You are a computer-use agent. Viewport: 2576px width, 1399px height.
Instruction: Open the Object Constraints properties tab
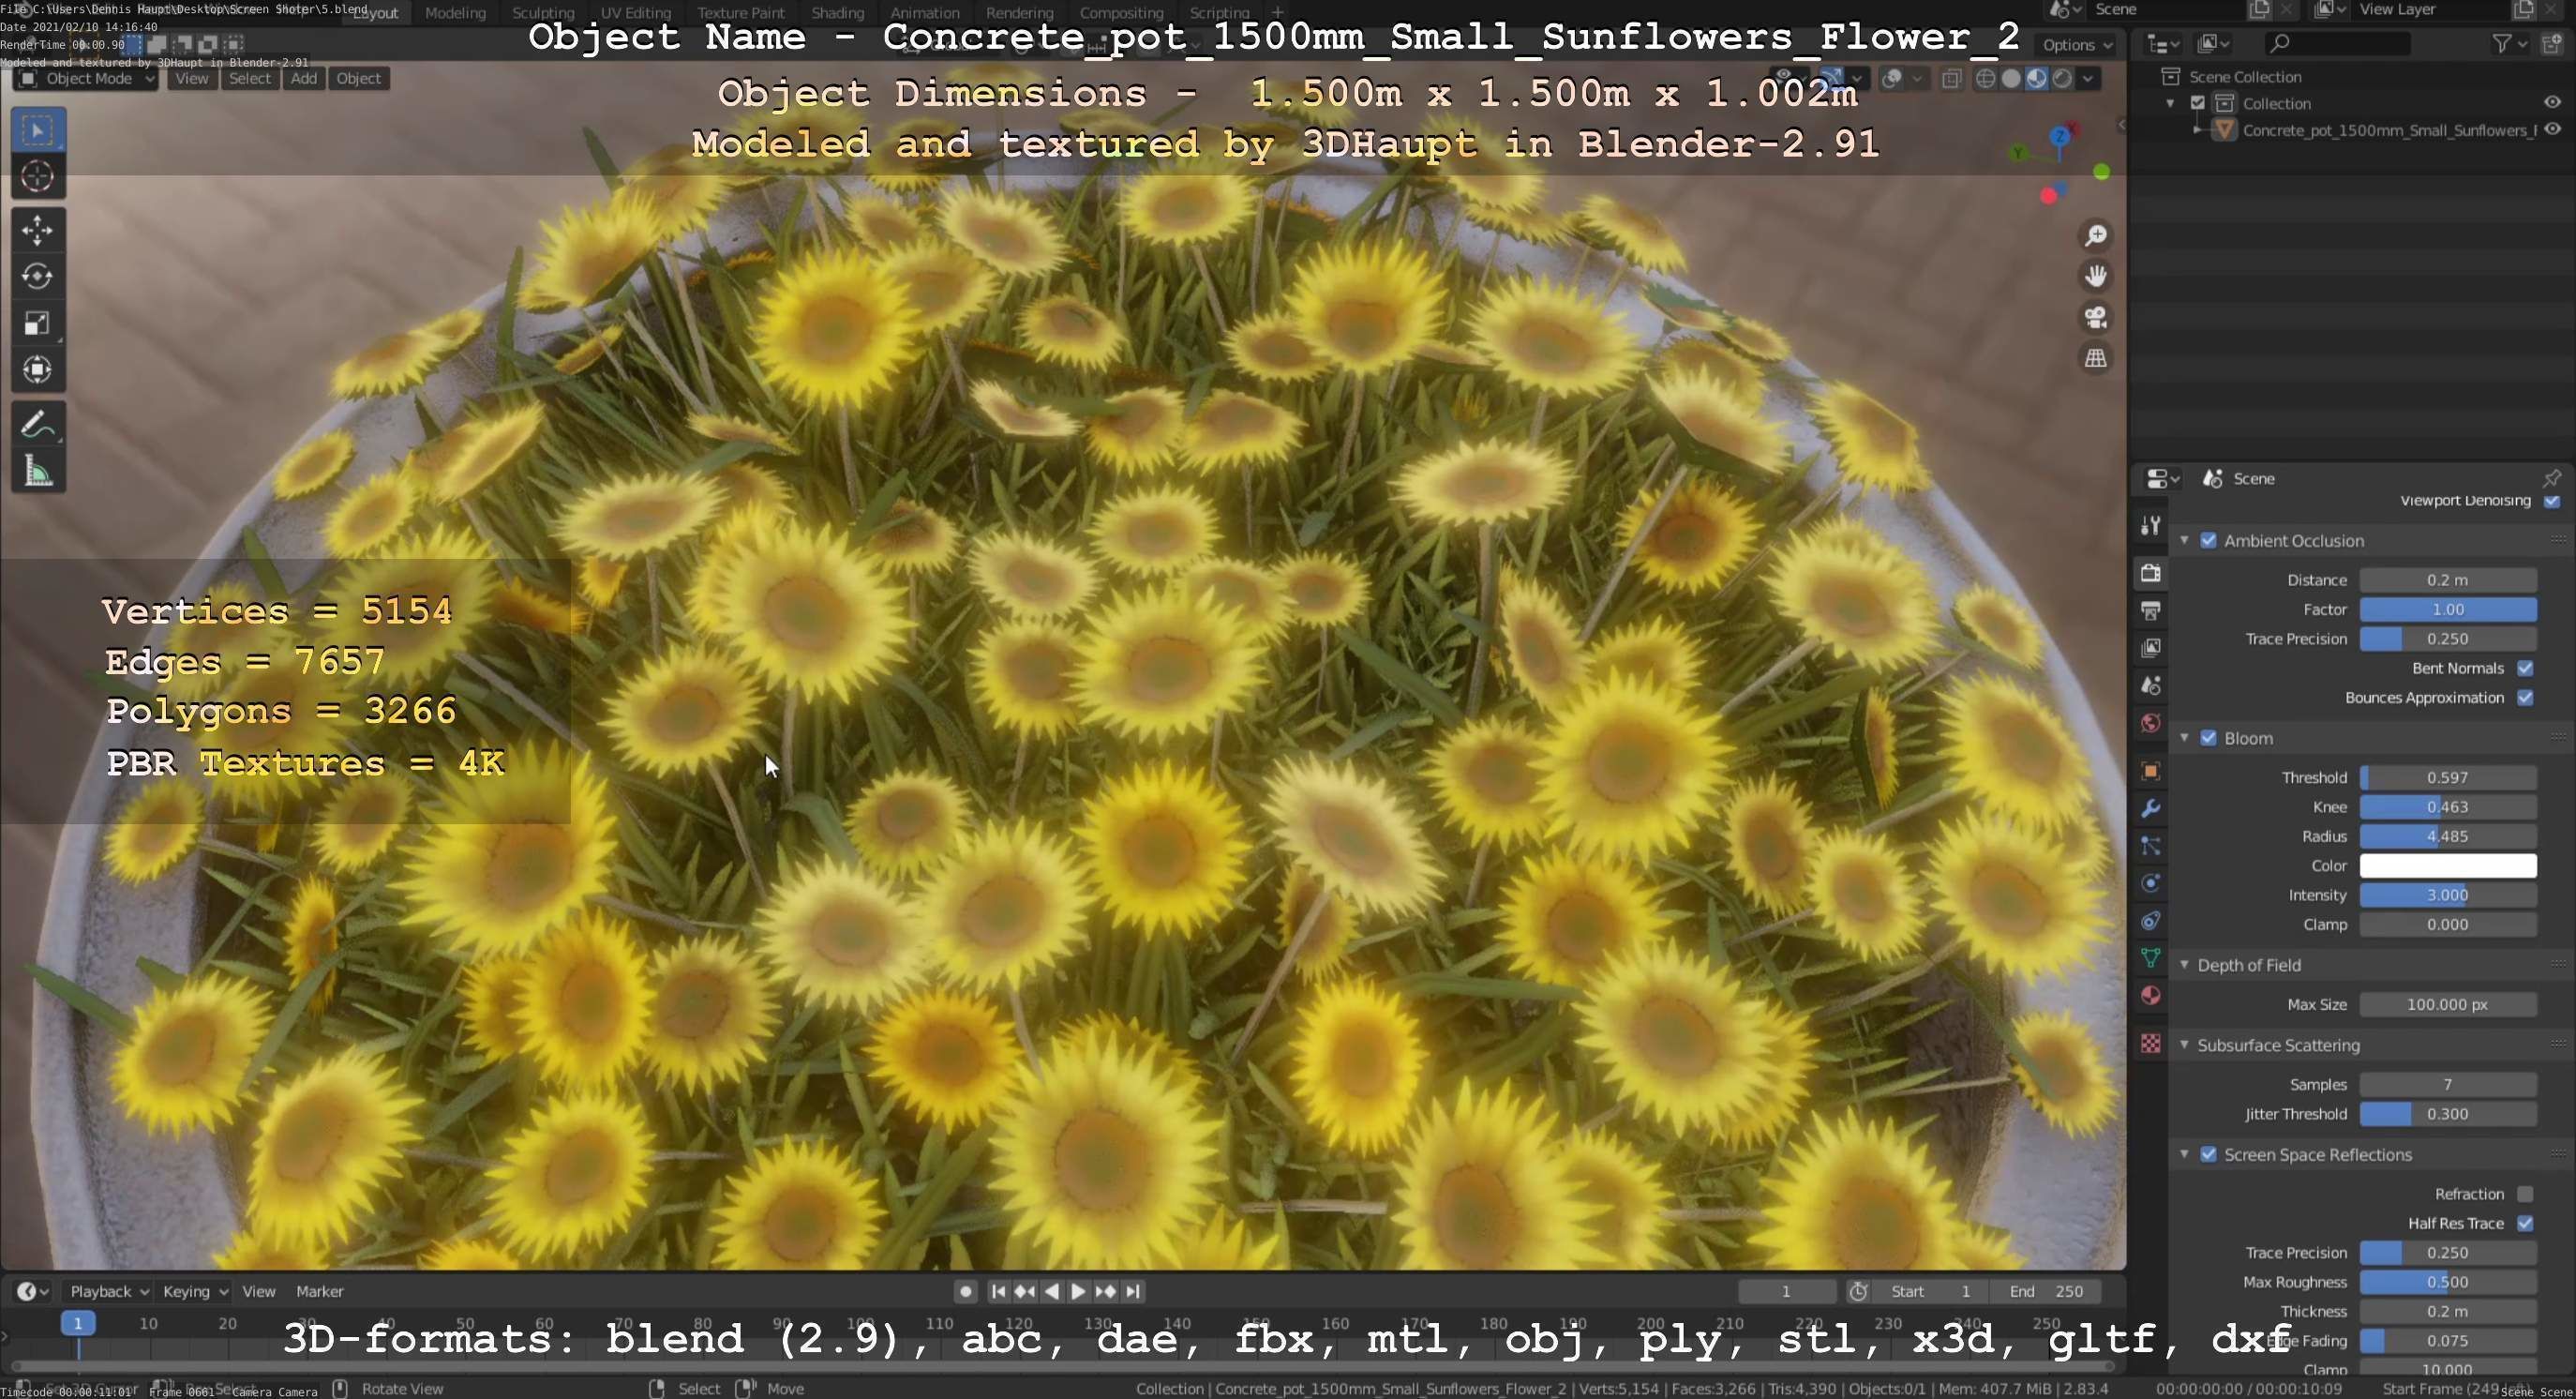[x=2150, y=921]
